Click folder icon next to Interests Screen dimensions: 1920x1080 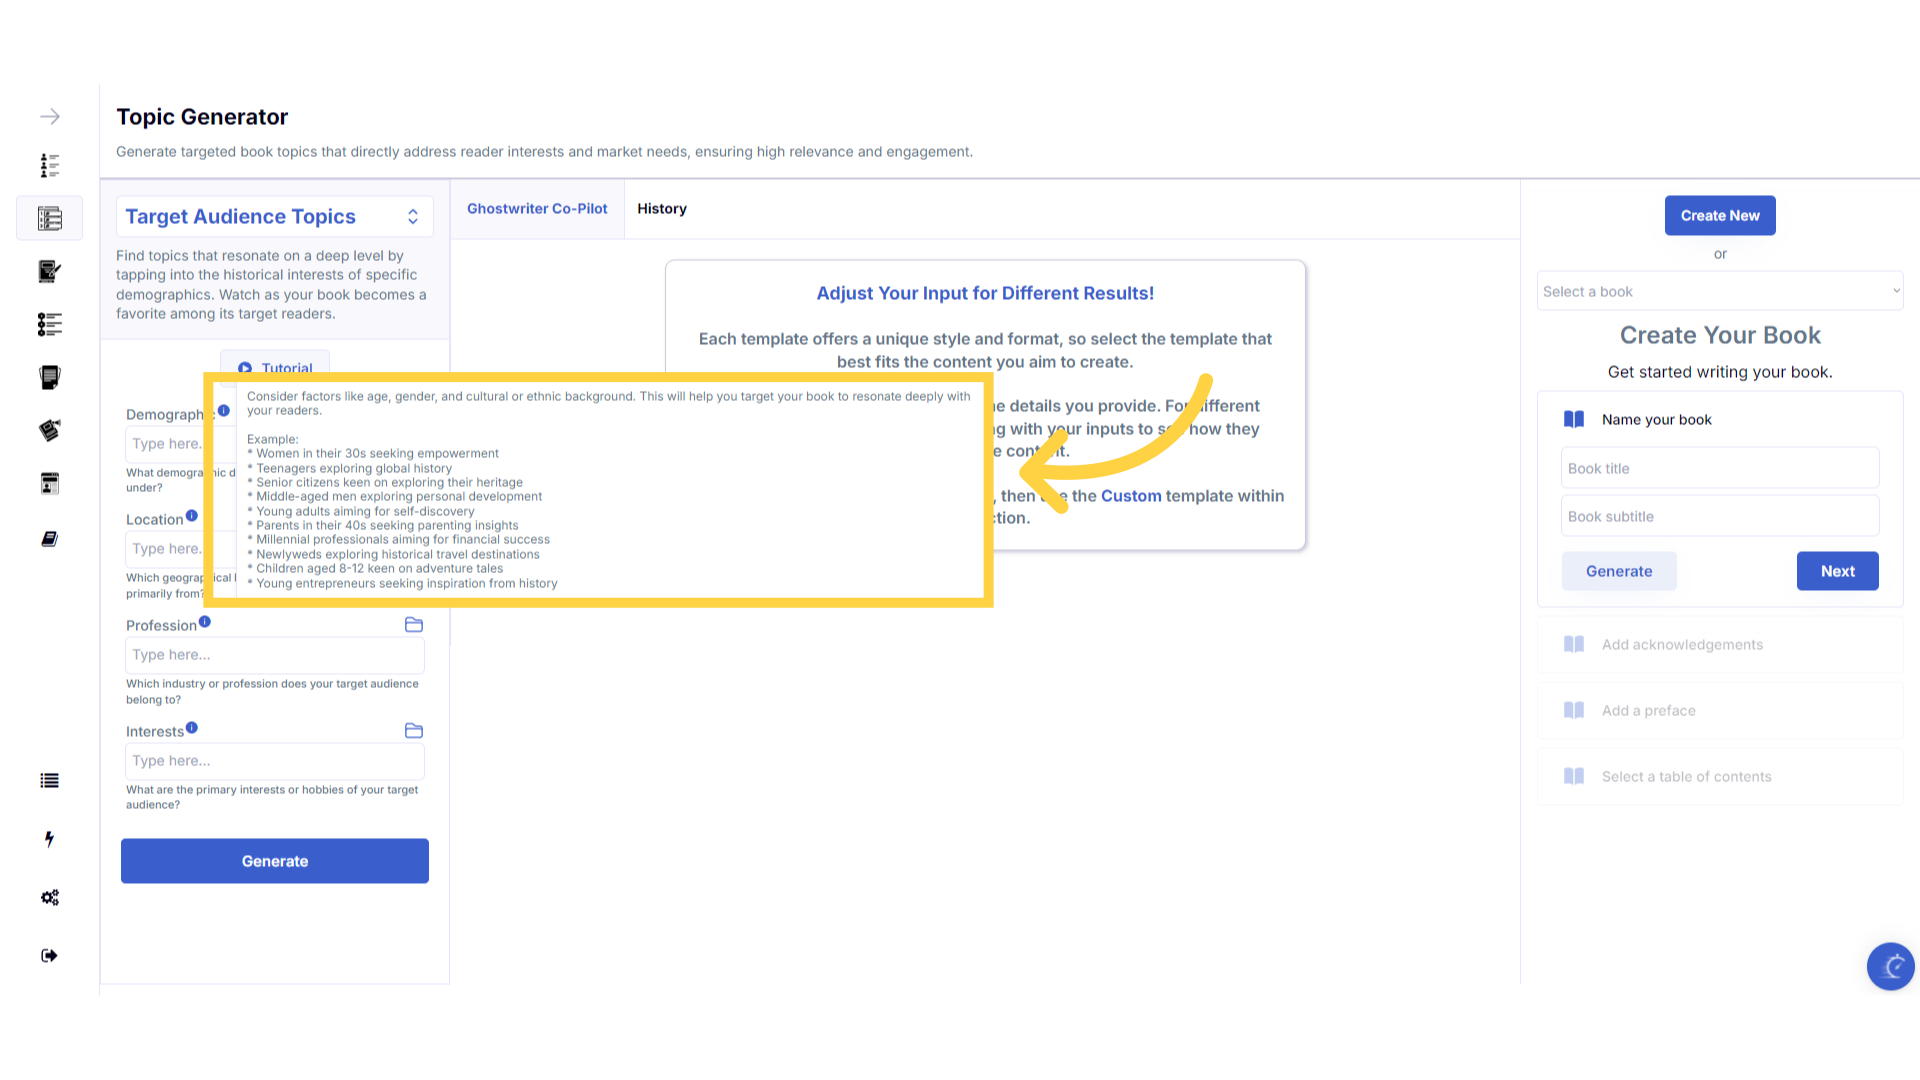(414, 731)
